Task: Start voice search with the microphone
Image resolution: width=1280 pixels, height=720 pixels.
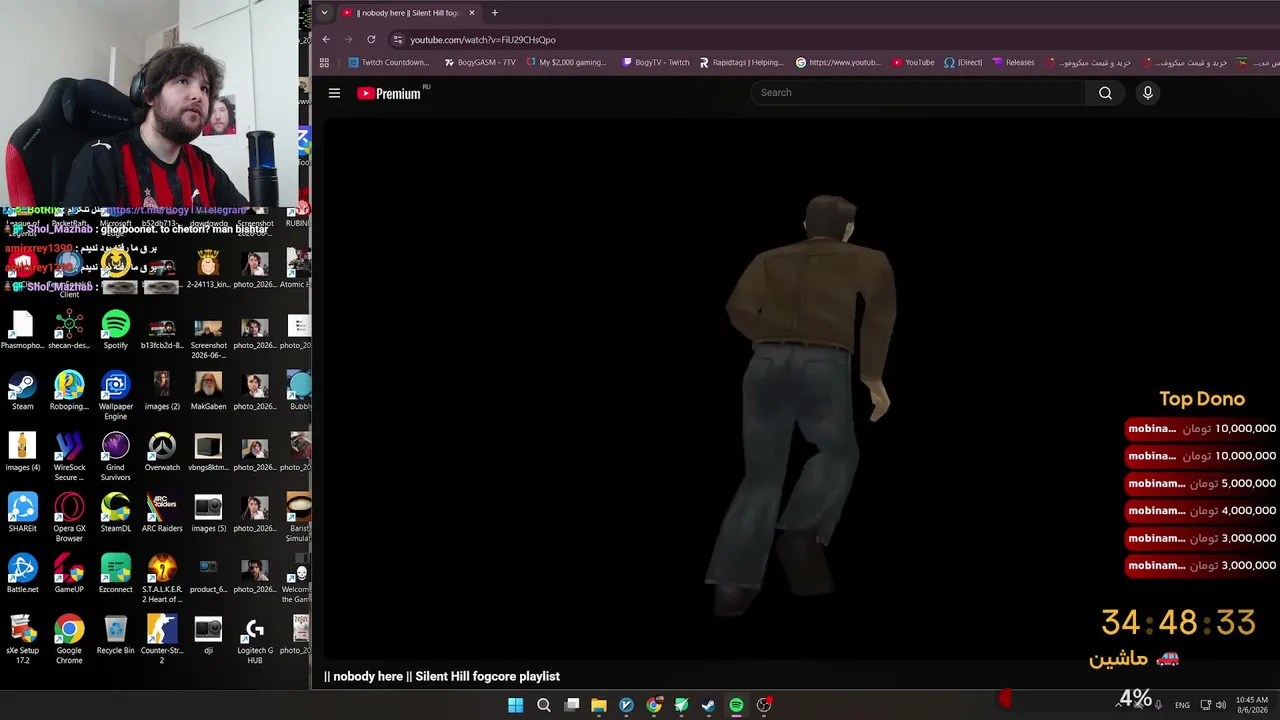Action: (1147, 93)
